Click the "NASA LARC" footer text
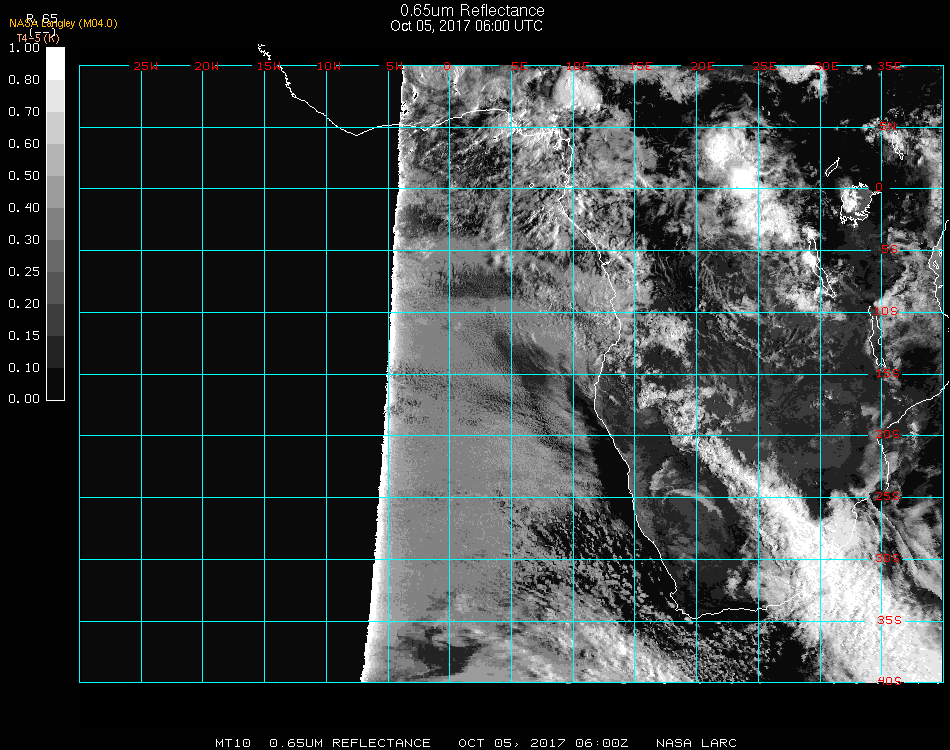Screen dimensions: 950x750 click(696, 743)
